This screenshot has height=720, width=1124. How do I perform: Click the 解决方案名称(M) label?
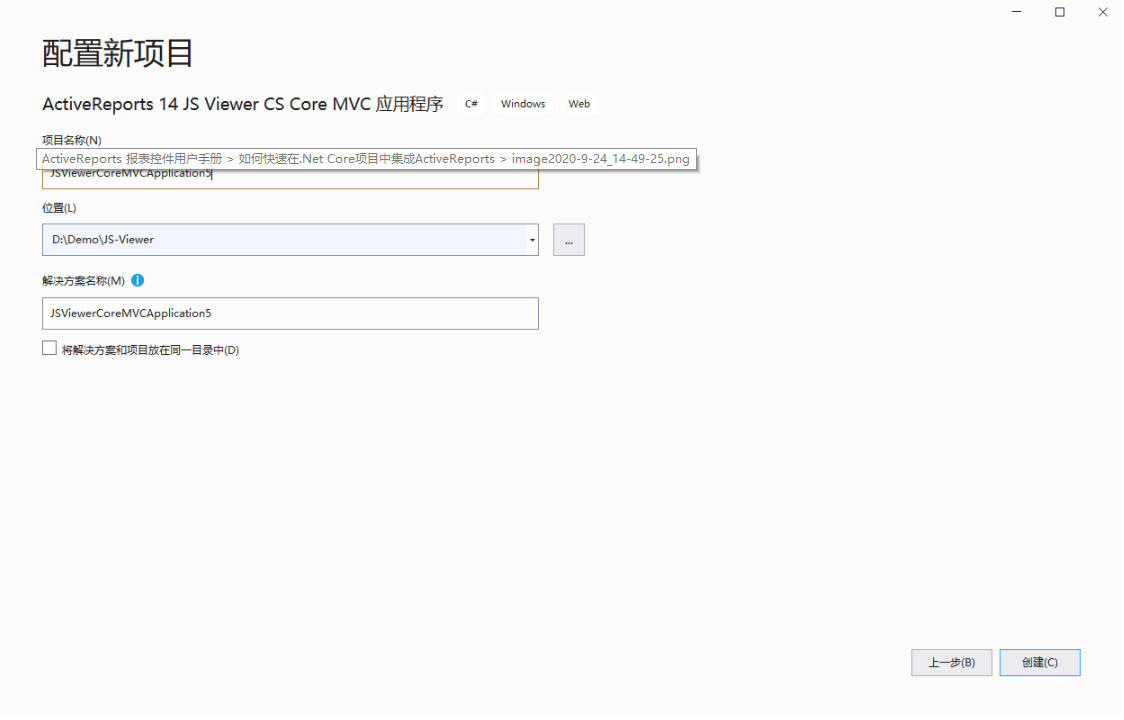[83, 280]
